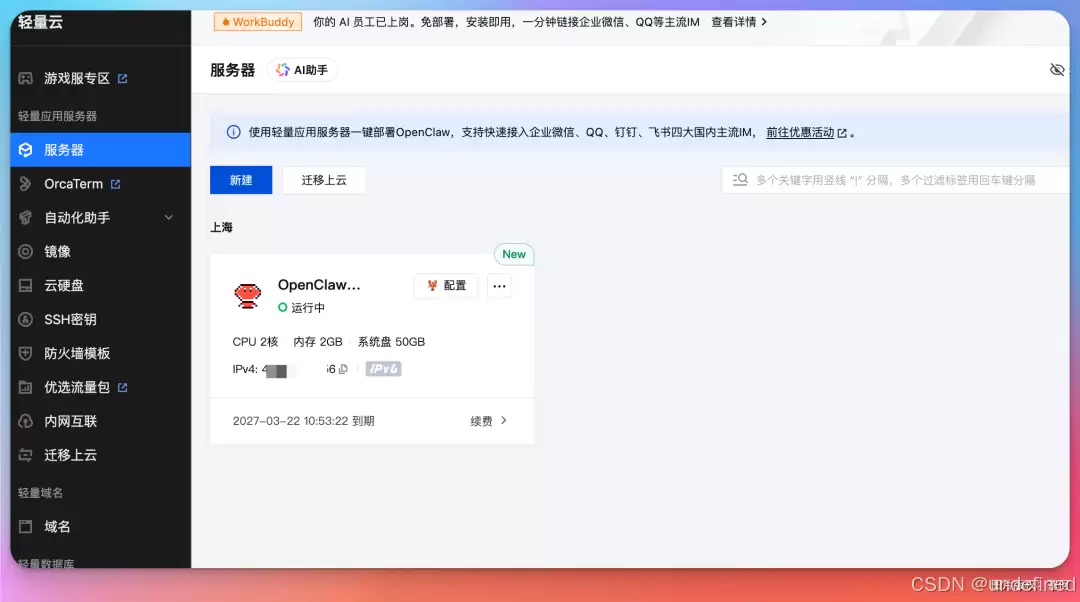
Task: Expand the 自动化助手 sidebar menu
Action: (76, 217)
